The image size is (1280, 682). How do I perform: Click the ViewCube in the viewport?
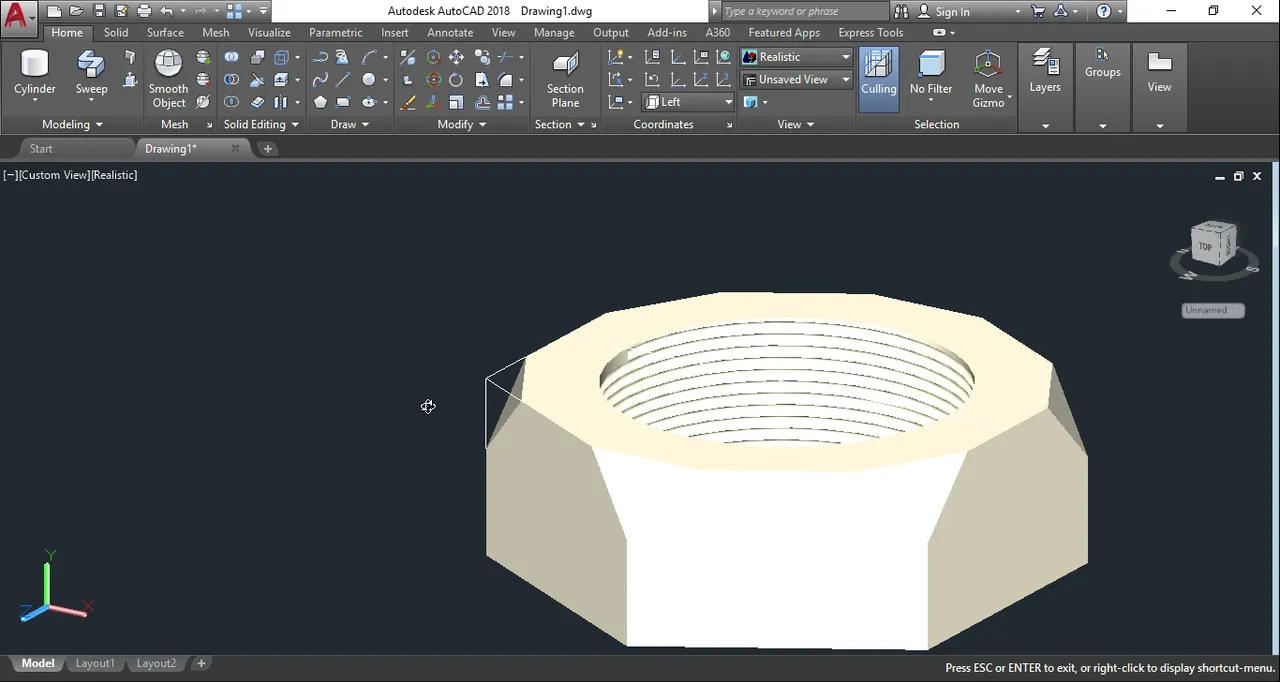coord(1213,245)
